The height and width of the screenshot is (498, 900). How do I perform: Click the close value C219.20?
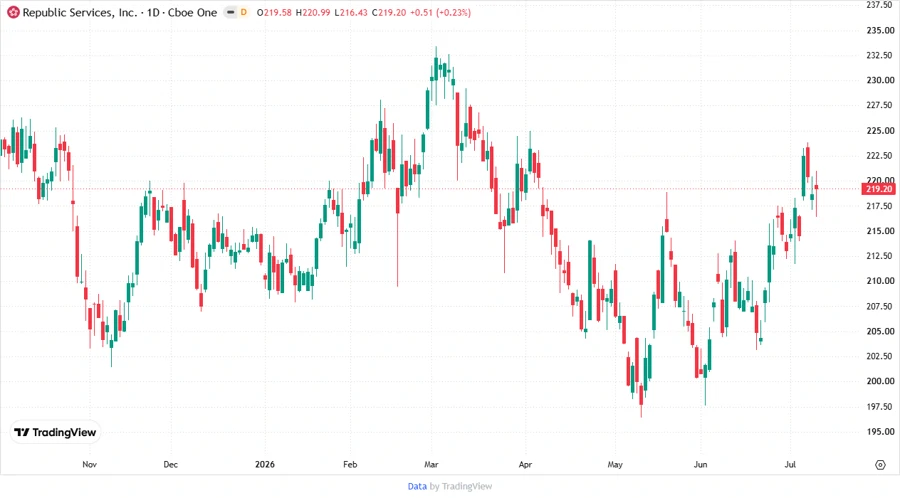coord(389,12)
